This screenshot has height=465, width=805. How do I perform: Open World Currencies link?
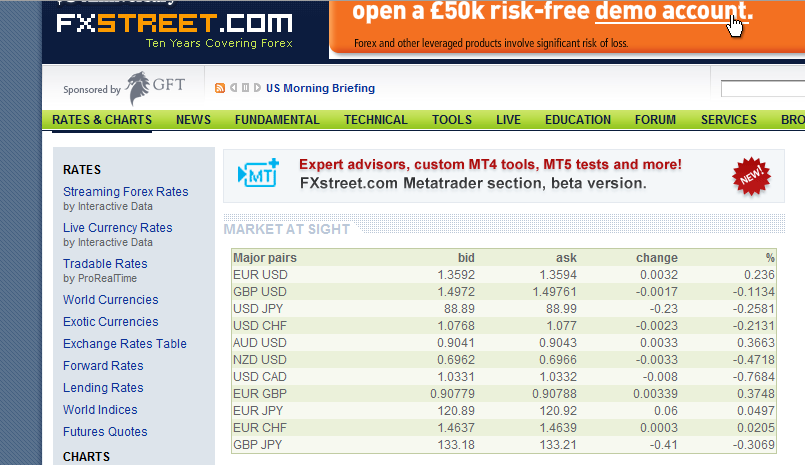[x=110, y=300]
